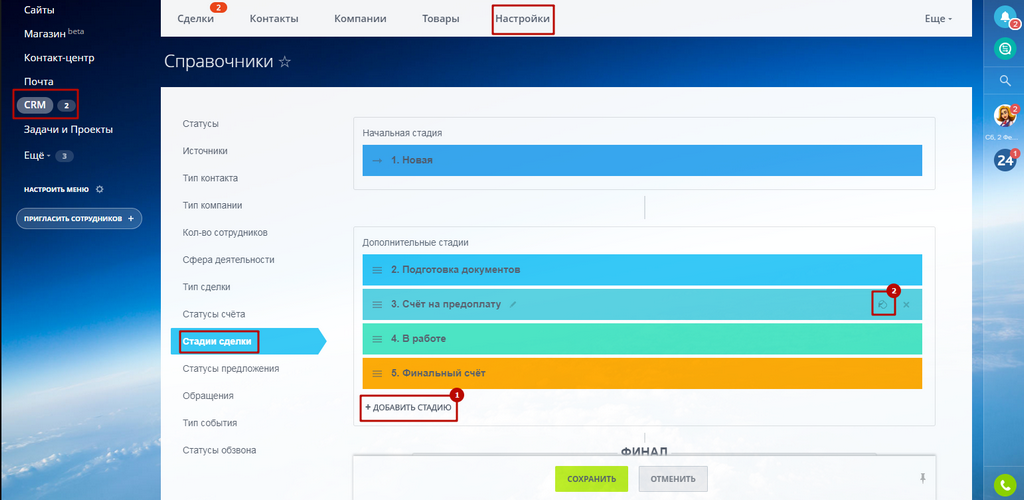Open Почта in left sidebar
The image size is (1024, 500).
click(39, 82)
